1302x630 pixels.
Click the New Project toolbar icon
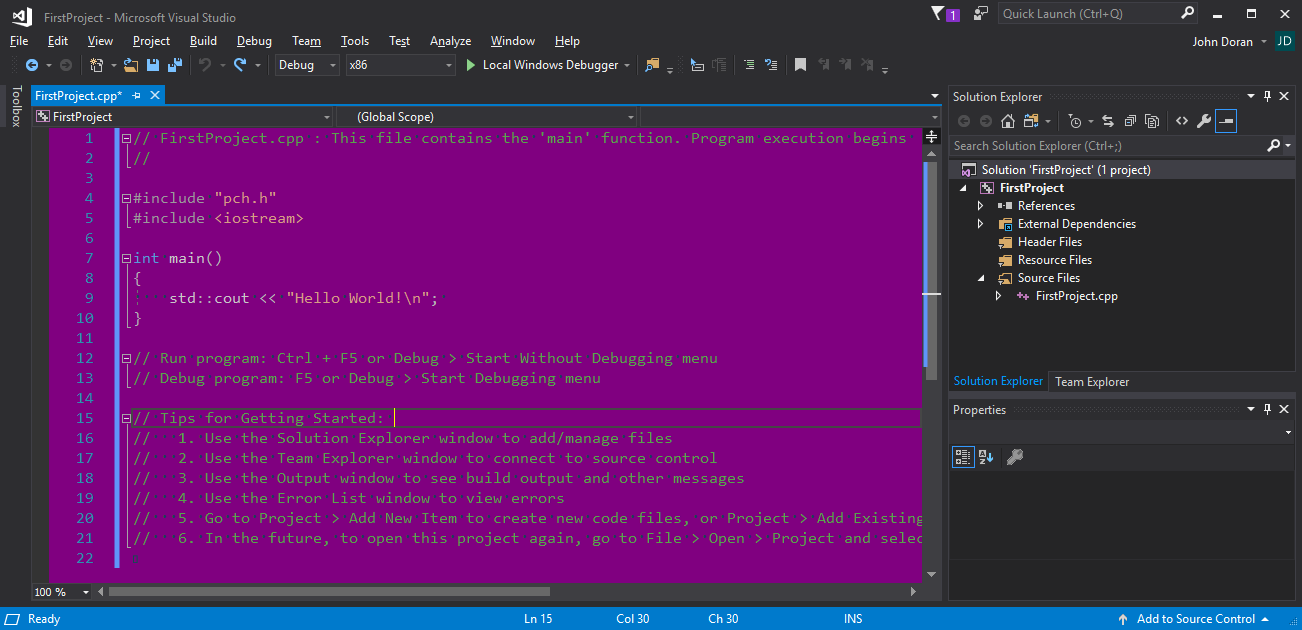pos(97,65)
